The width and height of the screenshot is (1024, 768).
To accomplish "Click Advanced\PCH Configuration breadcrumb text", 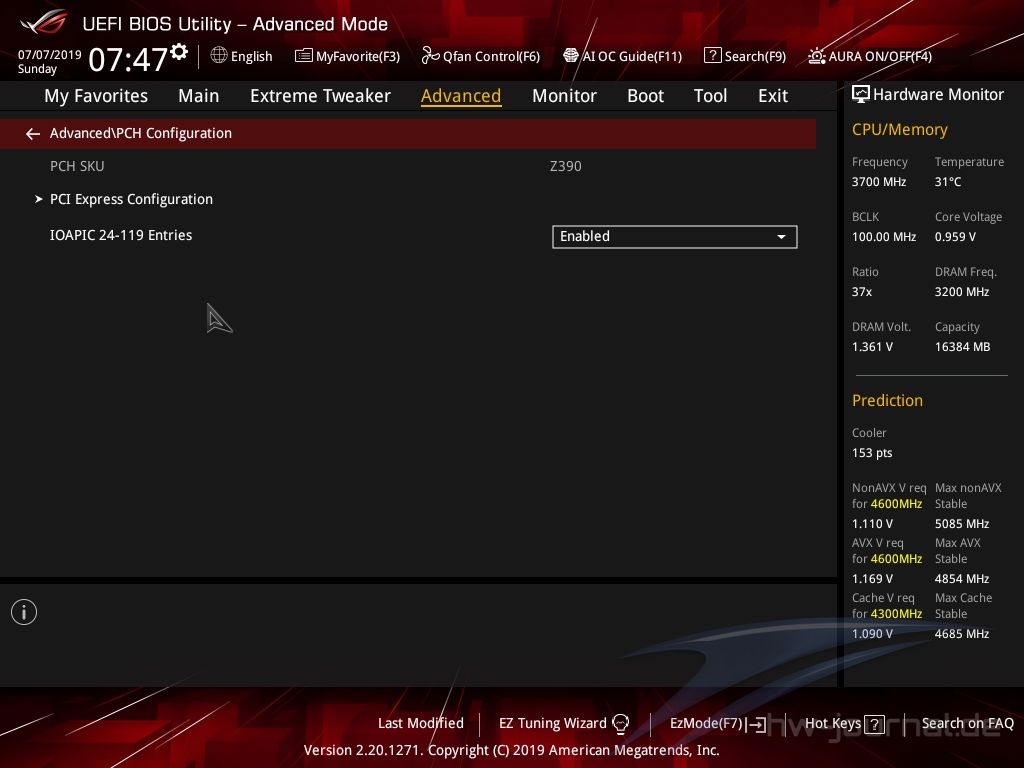I will pos(140,133).
